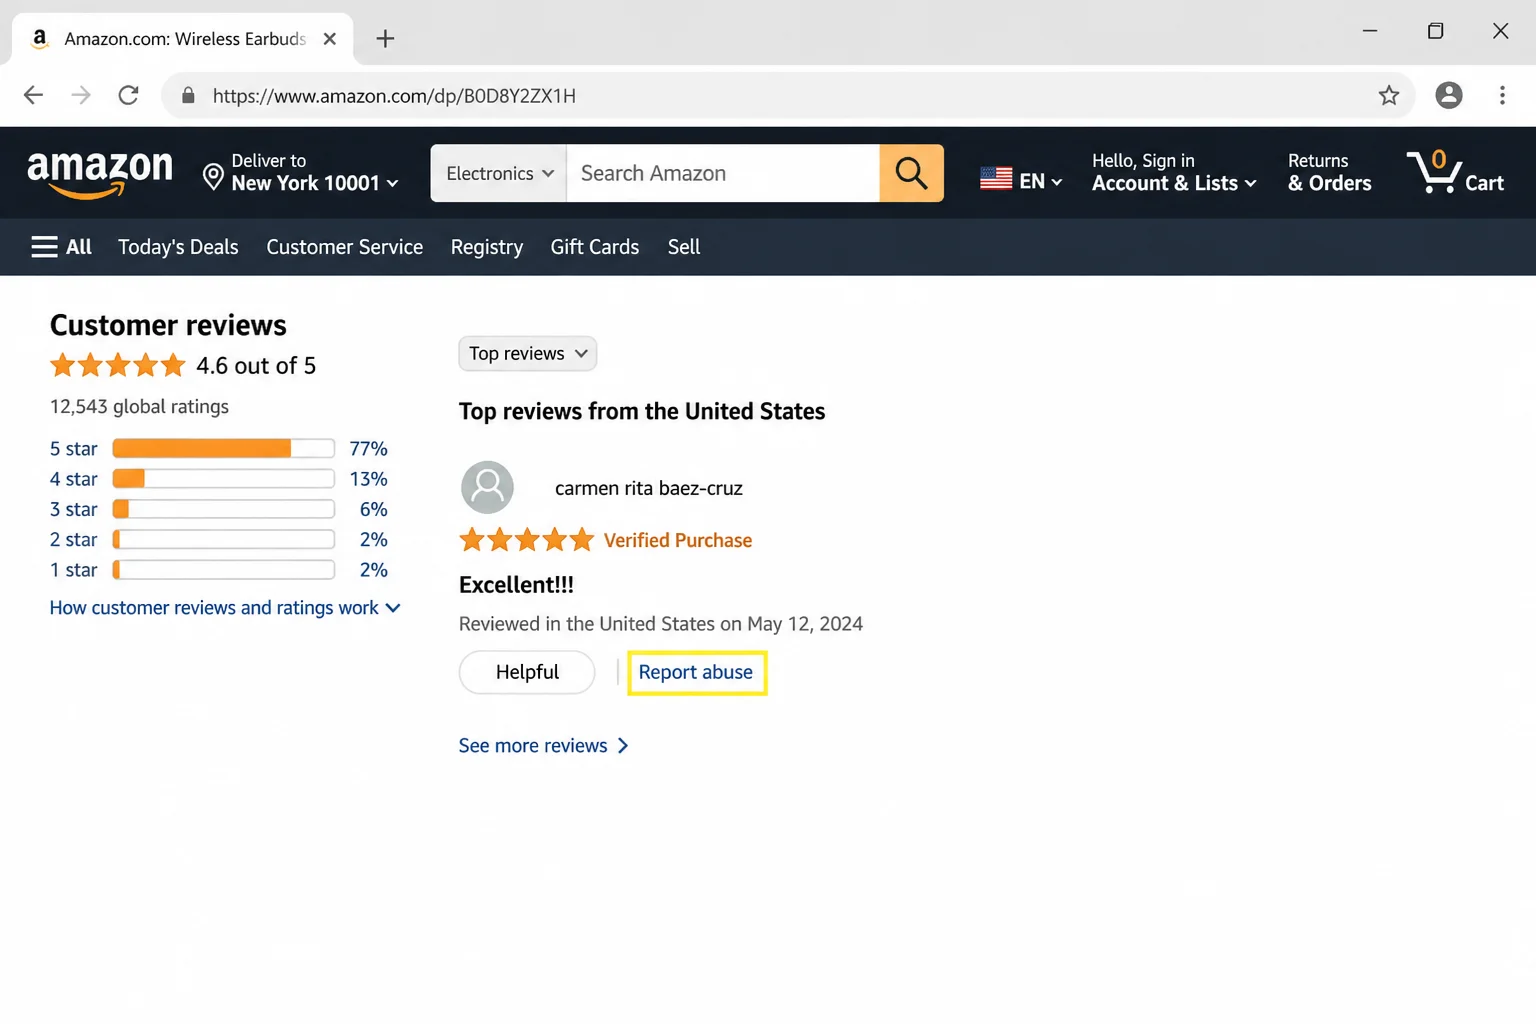Click the lock site info icon
The width and height of the screenshot is (1536, 1024).
pyautogui.click(x=188, y=95)
